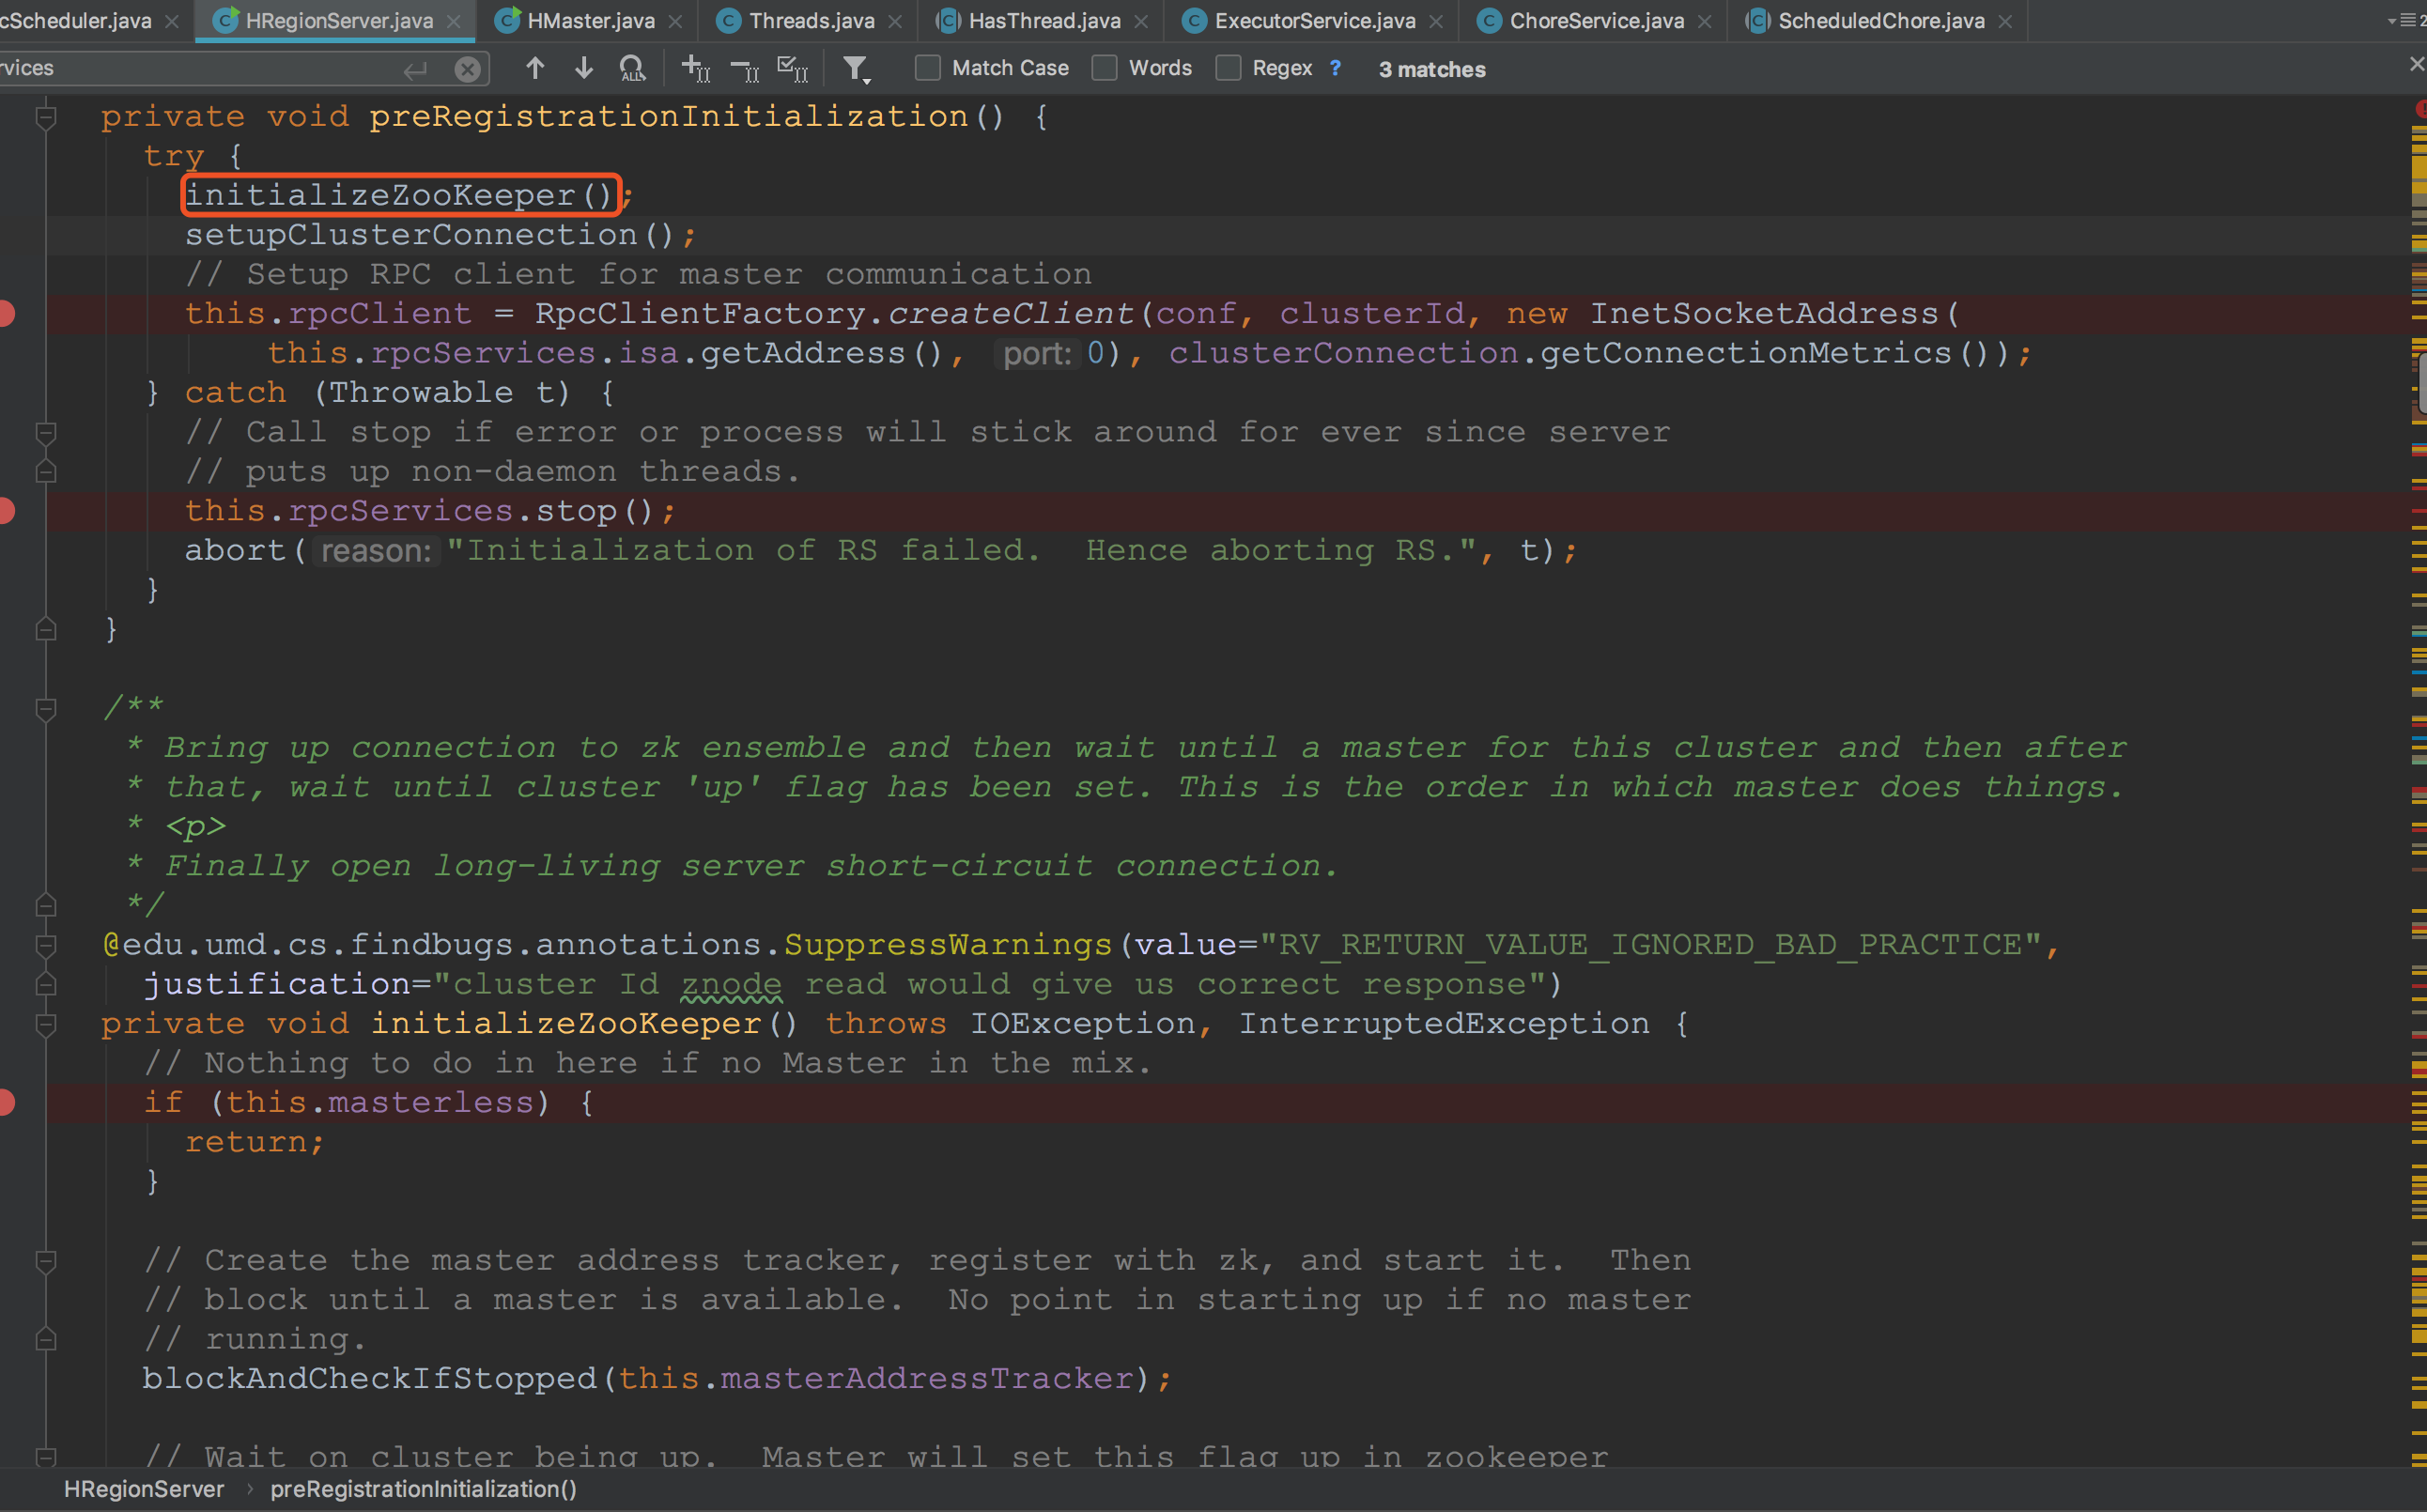This screenshot has height=1512, width=2427.
Task: Click preRegistrationInitialization() breadcrumb
Action: pos(423,1489)
